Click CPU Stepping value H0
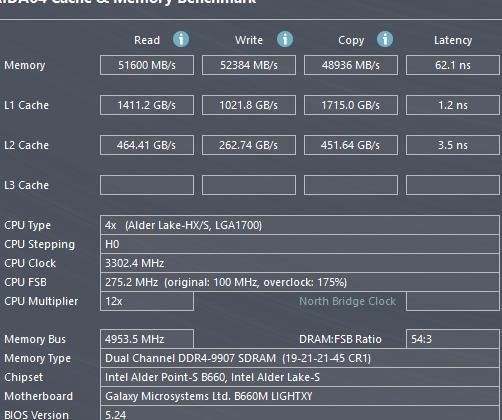The image size is (502, 420). [x=300, y=244]
